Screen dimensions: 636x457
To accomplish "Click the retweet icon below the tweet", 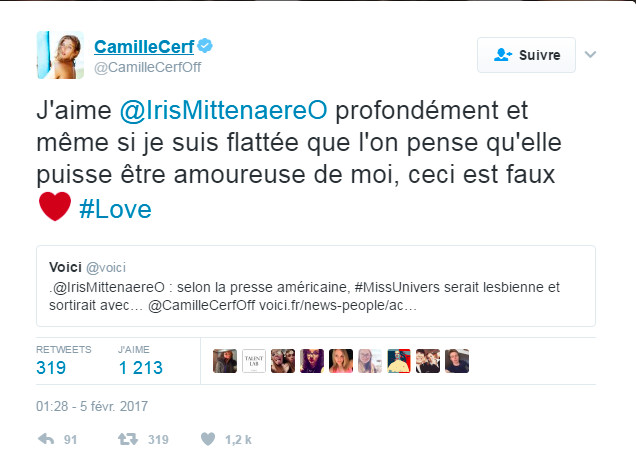I will pos(128,438).
